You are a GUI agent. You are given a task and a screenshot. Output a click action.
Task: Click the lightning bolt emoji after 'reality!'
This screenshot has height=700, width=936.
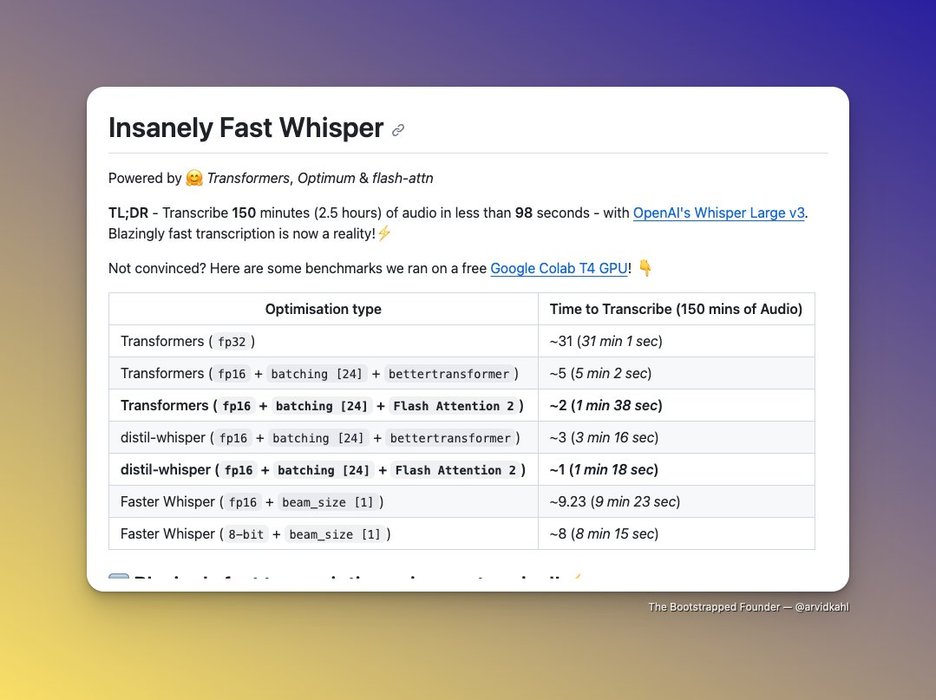(x=384, y=233)
